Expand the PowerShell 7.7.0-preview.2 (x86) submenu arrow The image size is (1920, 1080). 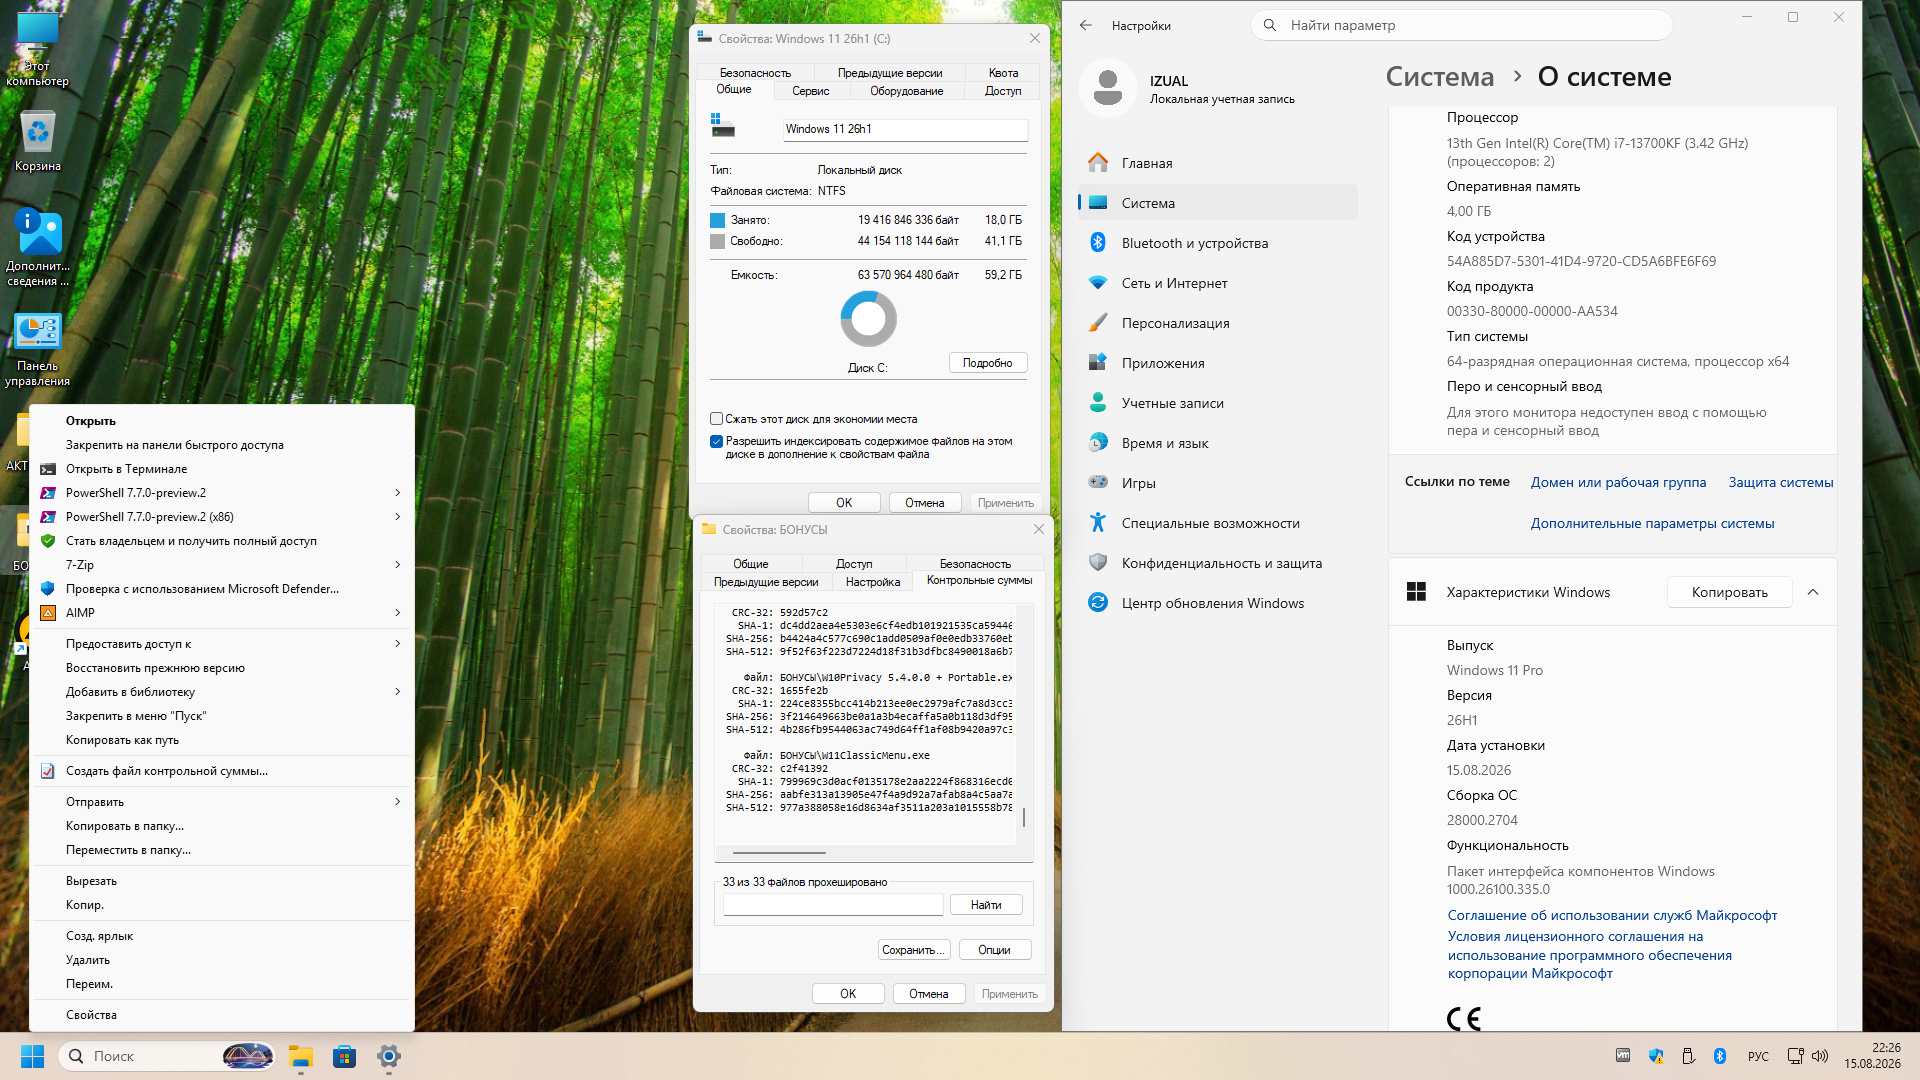pyautogui.click(x=398, y=517)
